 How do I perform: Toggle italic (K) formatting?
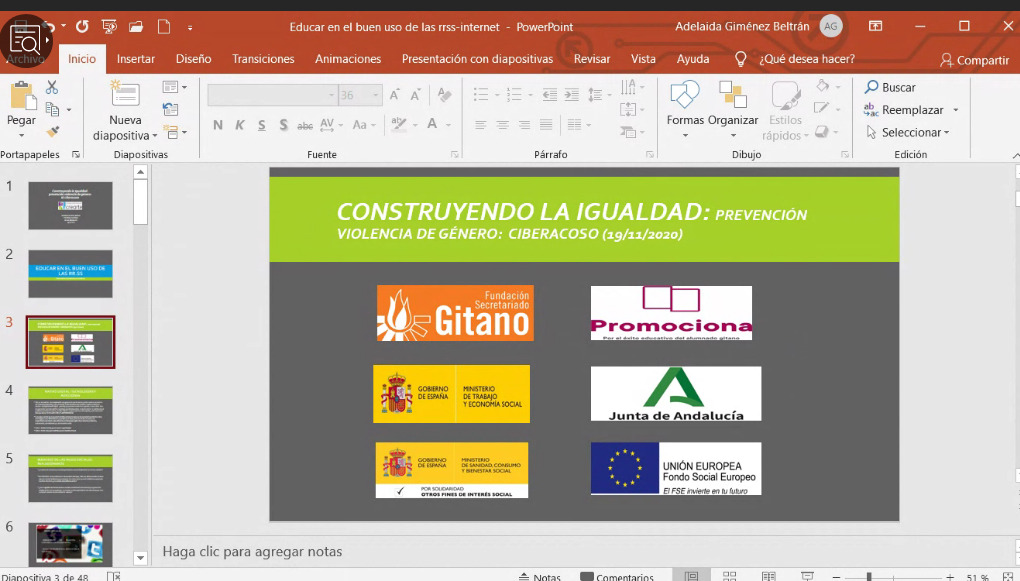point(239,125)
